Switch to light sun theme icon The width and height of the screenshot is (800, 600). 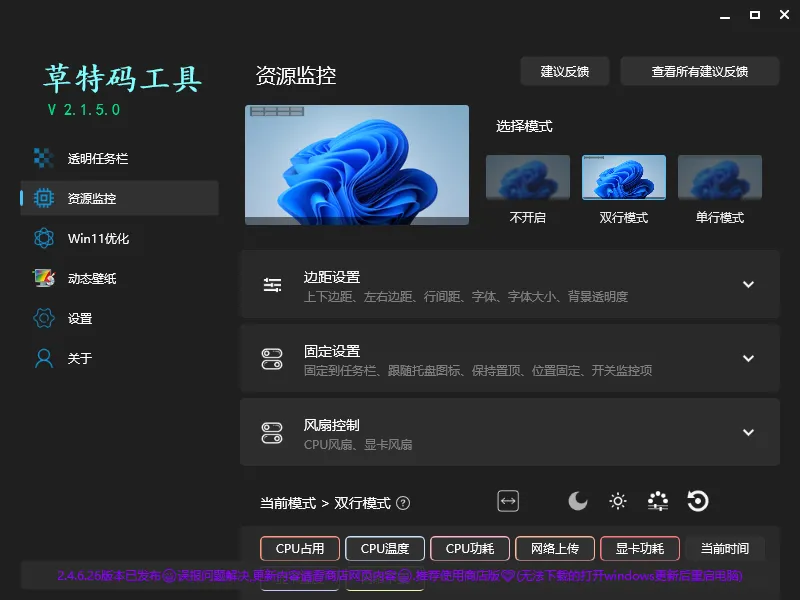point(618,501)
